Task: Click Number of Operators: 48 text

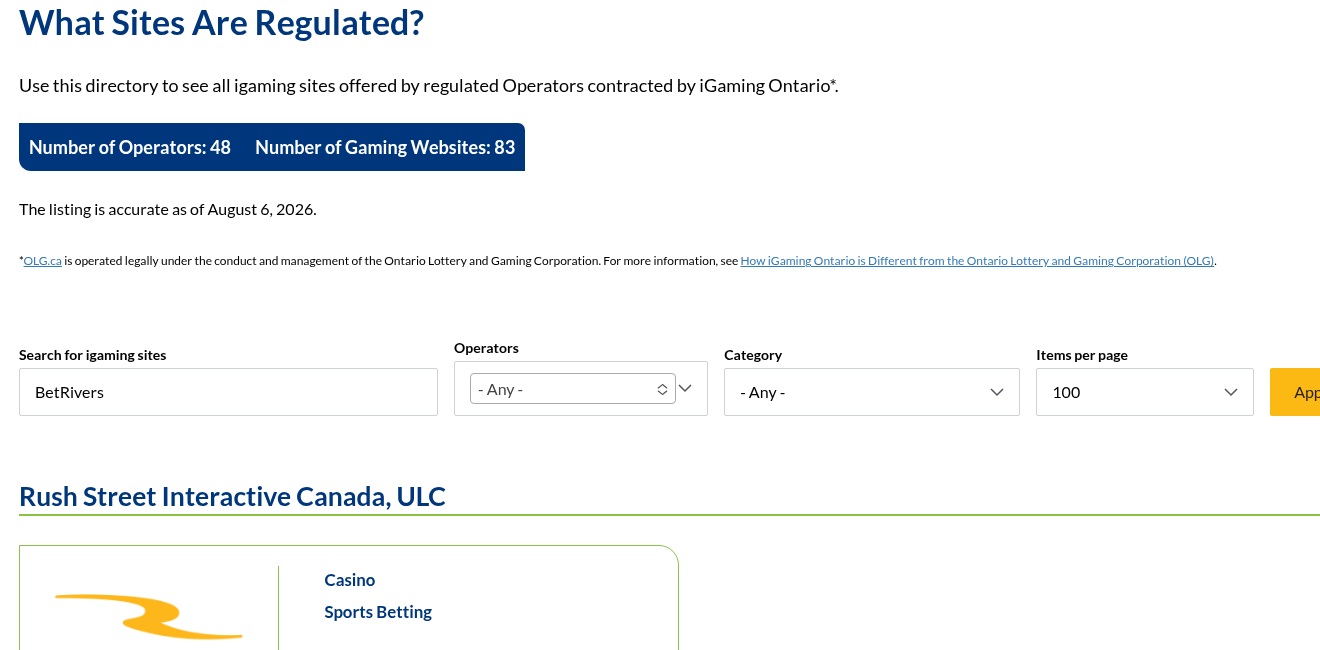Action: point(130,147)
